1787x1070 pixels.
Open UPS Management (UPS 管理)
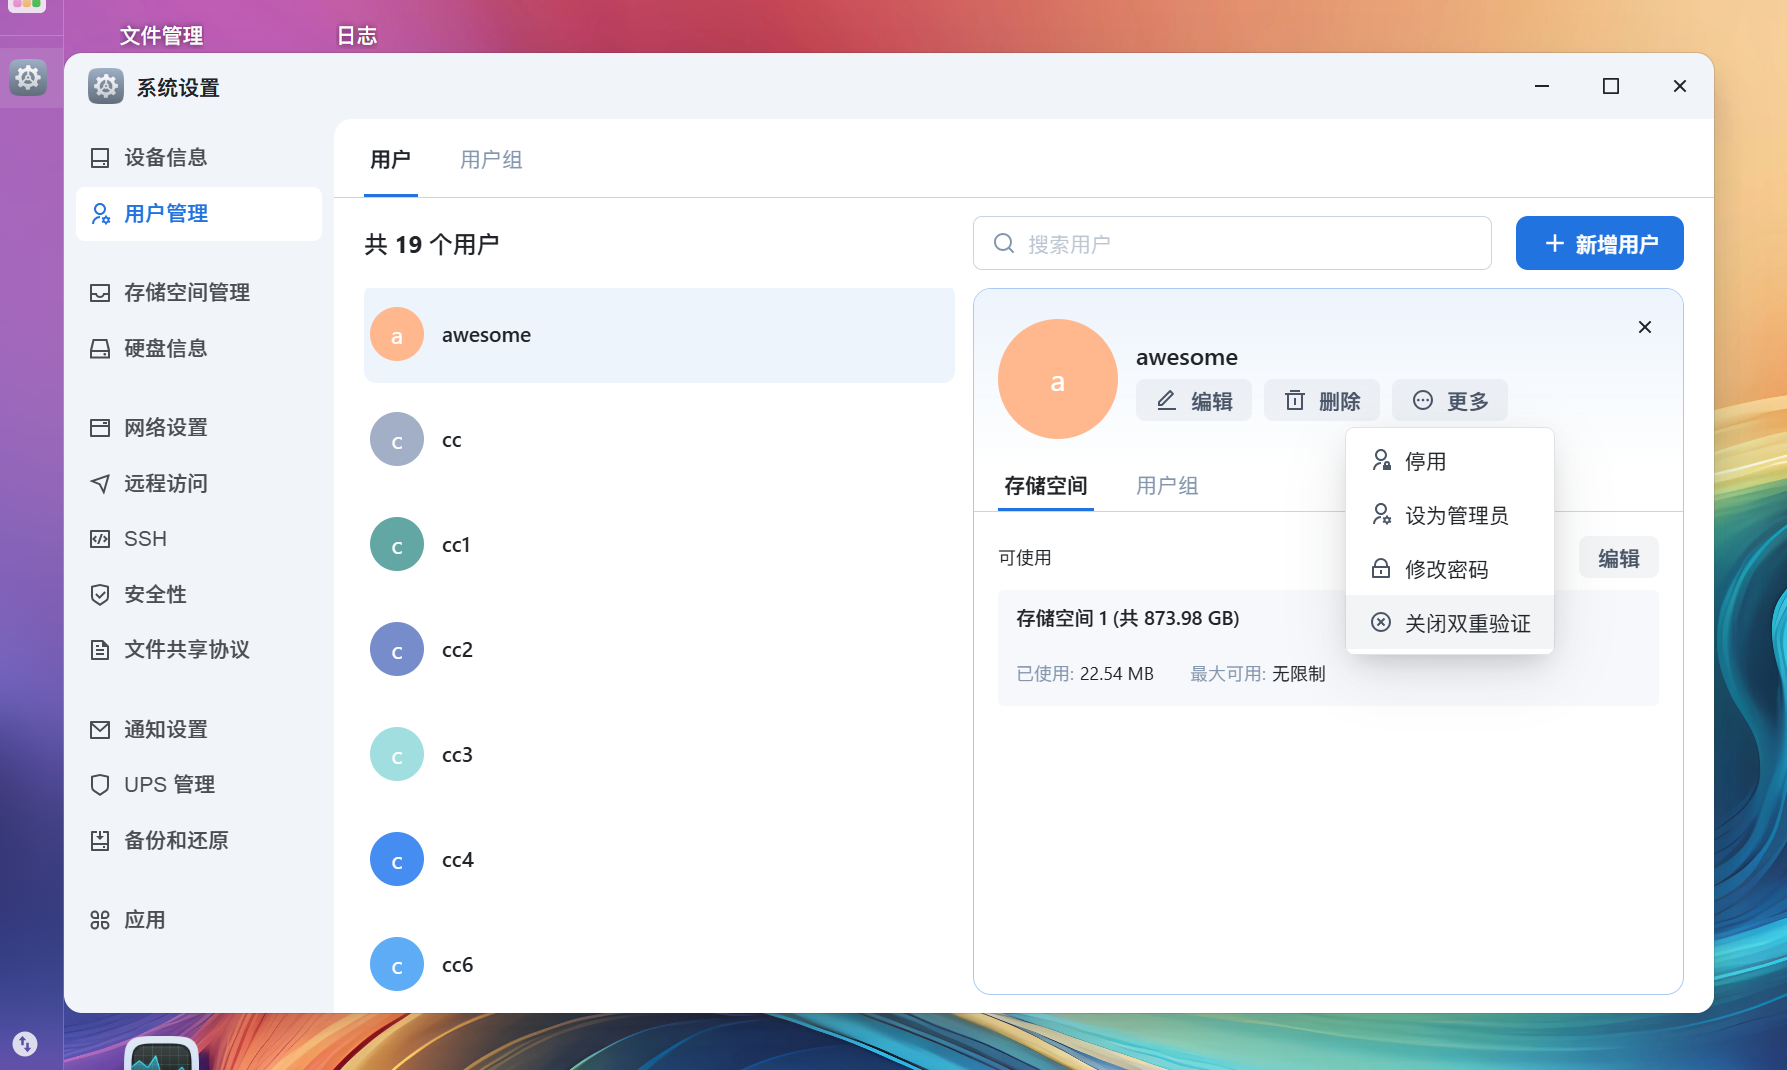point(169,785)
